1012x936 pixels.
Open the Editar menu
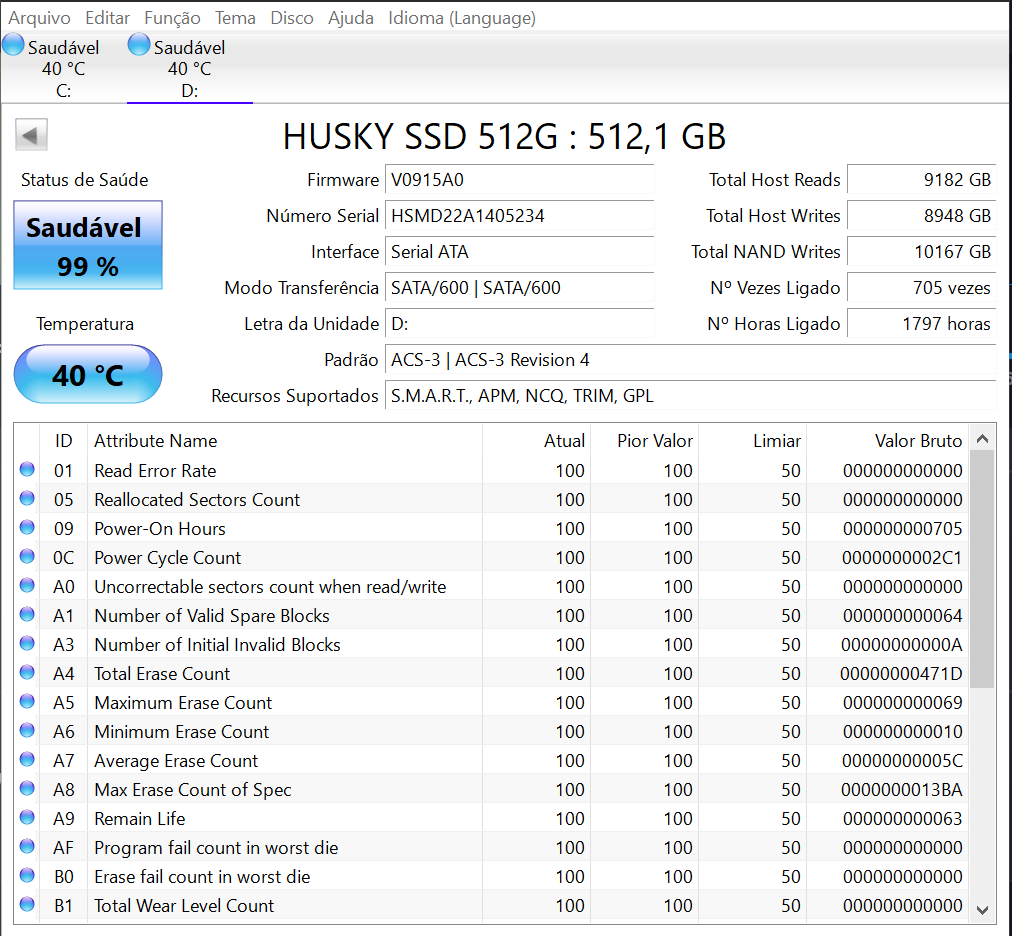tap(107, 18)
